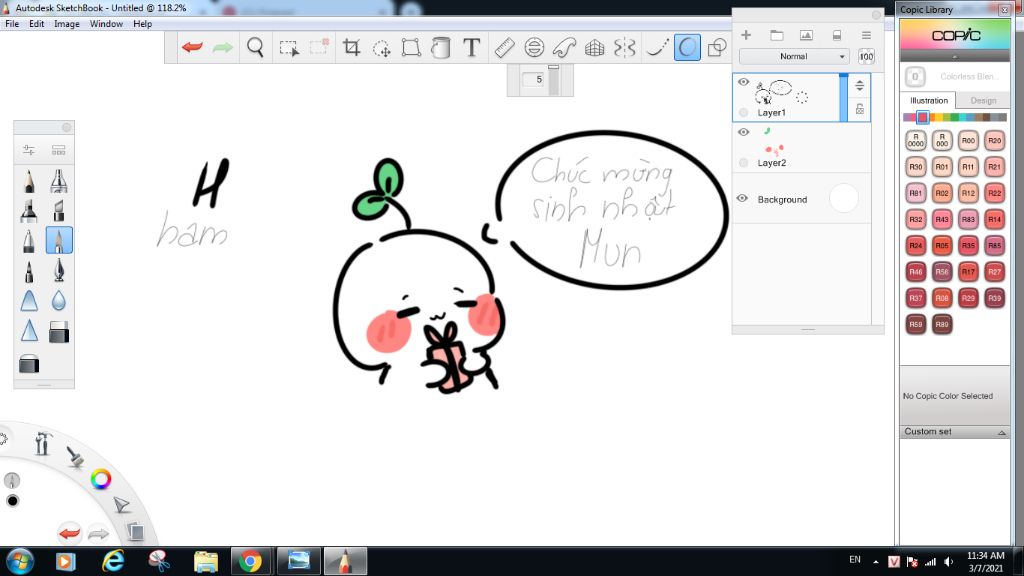Image resolution: width=1024 pixels, height=576 pixels.
Task: Enable the Ruler guide tool
Action: point(504,48)
